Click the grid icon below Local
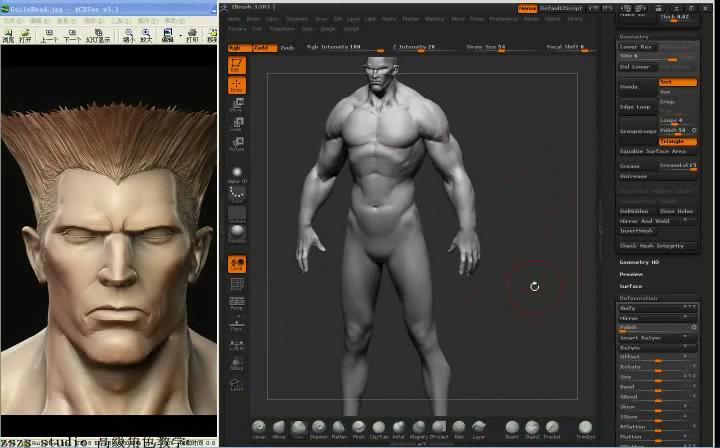 coord(237,285)
